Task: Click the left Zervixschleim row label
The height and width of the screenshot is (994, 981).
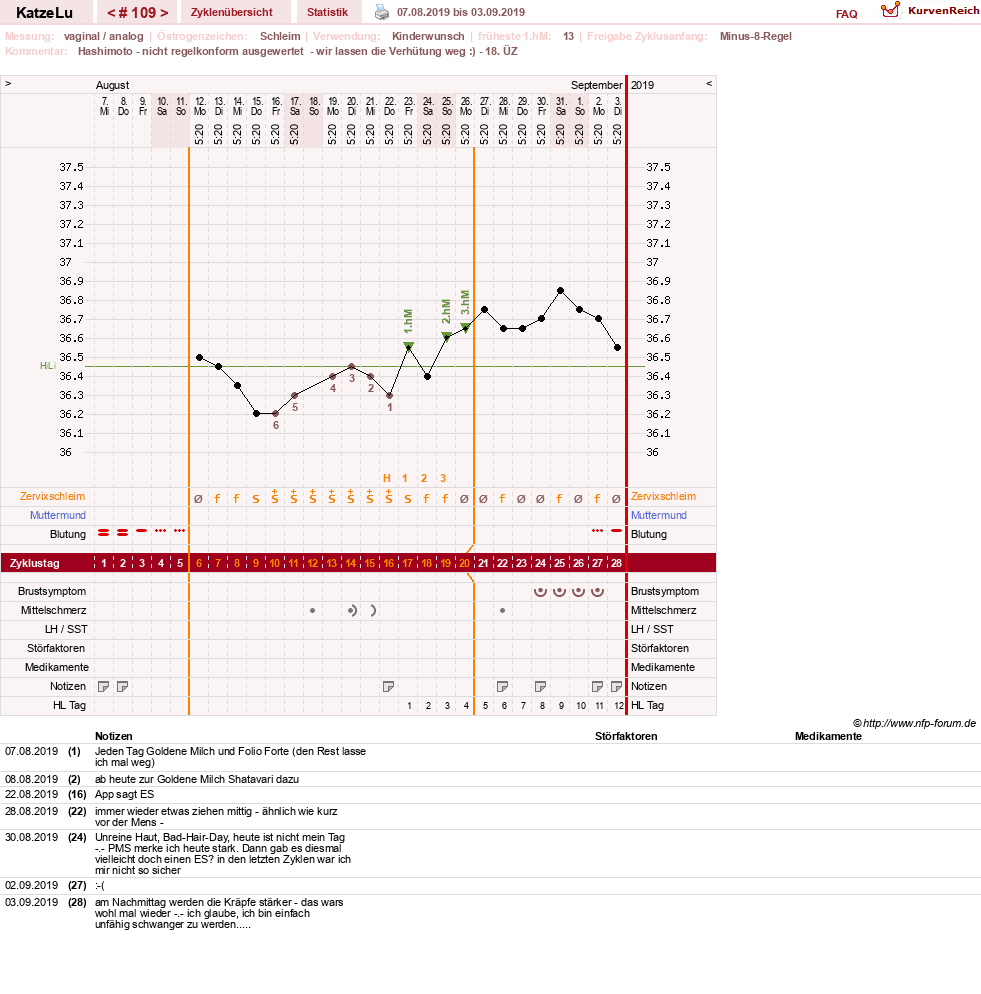Action: point(52,496)
